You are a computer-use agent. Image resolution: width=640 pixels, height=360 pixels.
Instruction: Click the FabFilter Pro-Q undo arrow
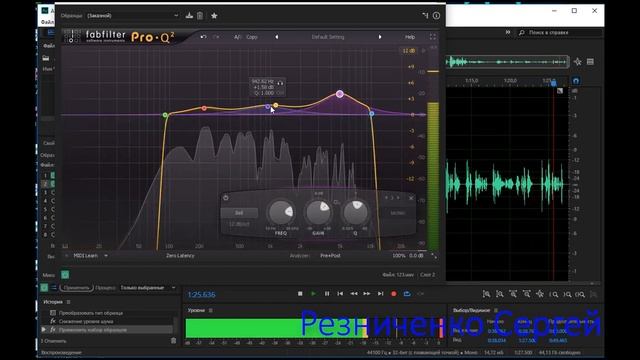click(203, 37)
